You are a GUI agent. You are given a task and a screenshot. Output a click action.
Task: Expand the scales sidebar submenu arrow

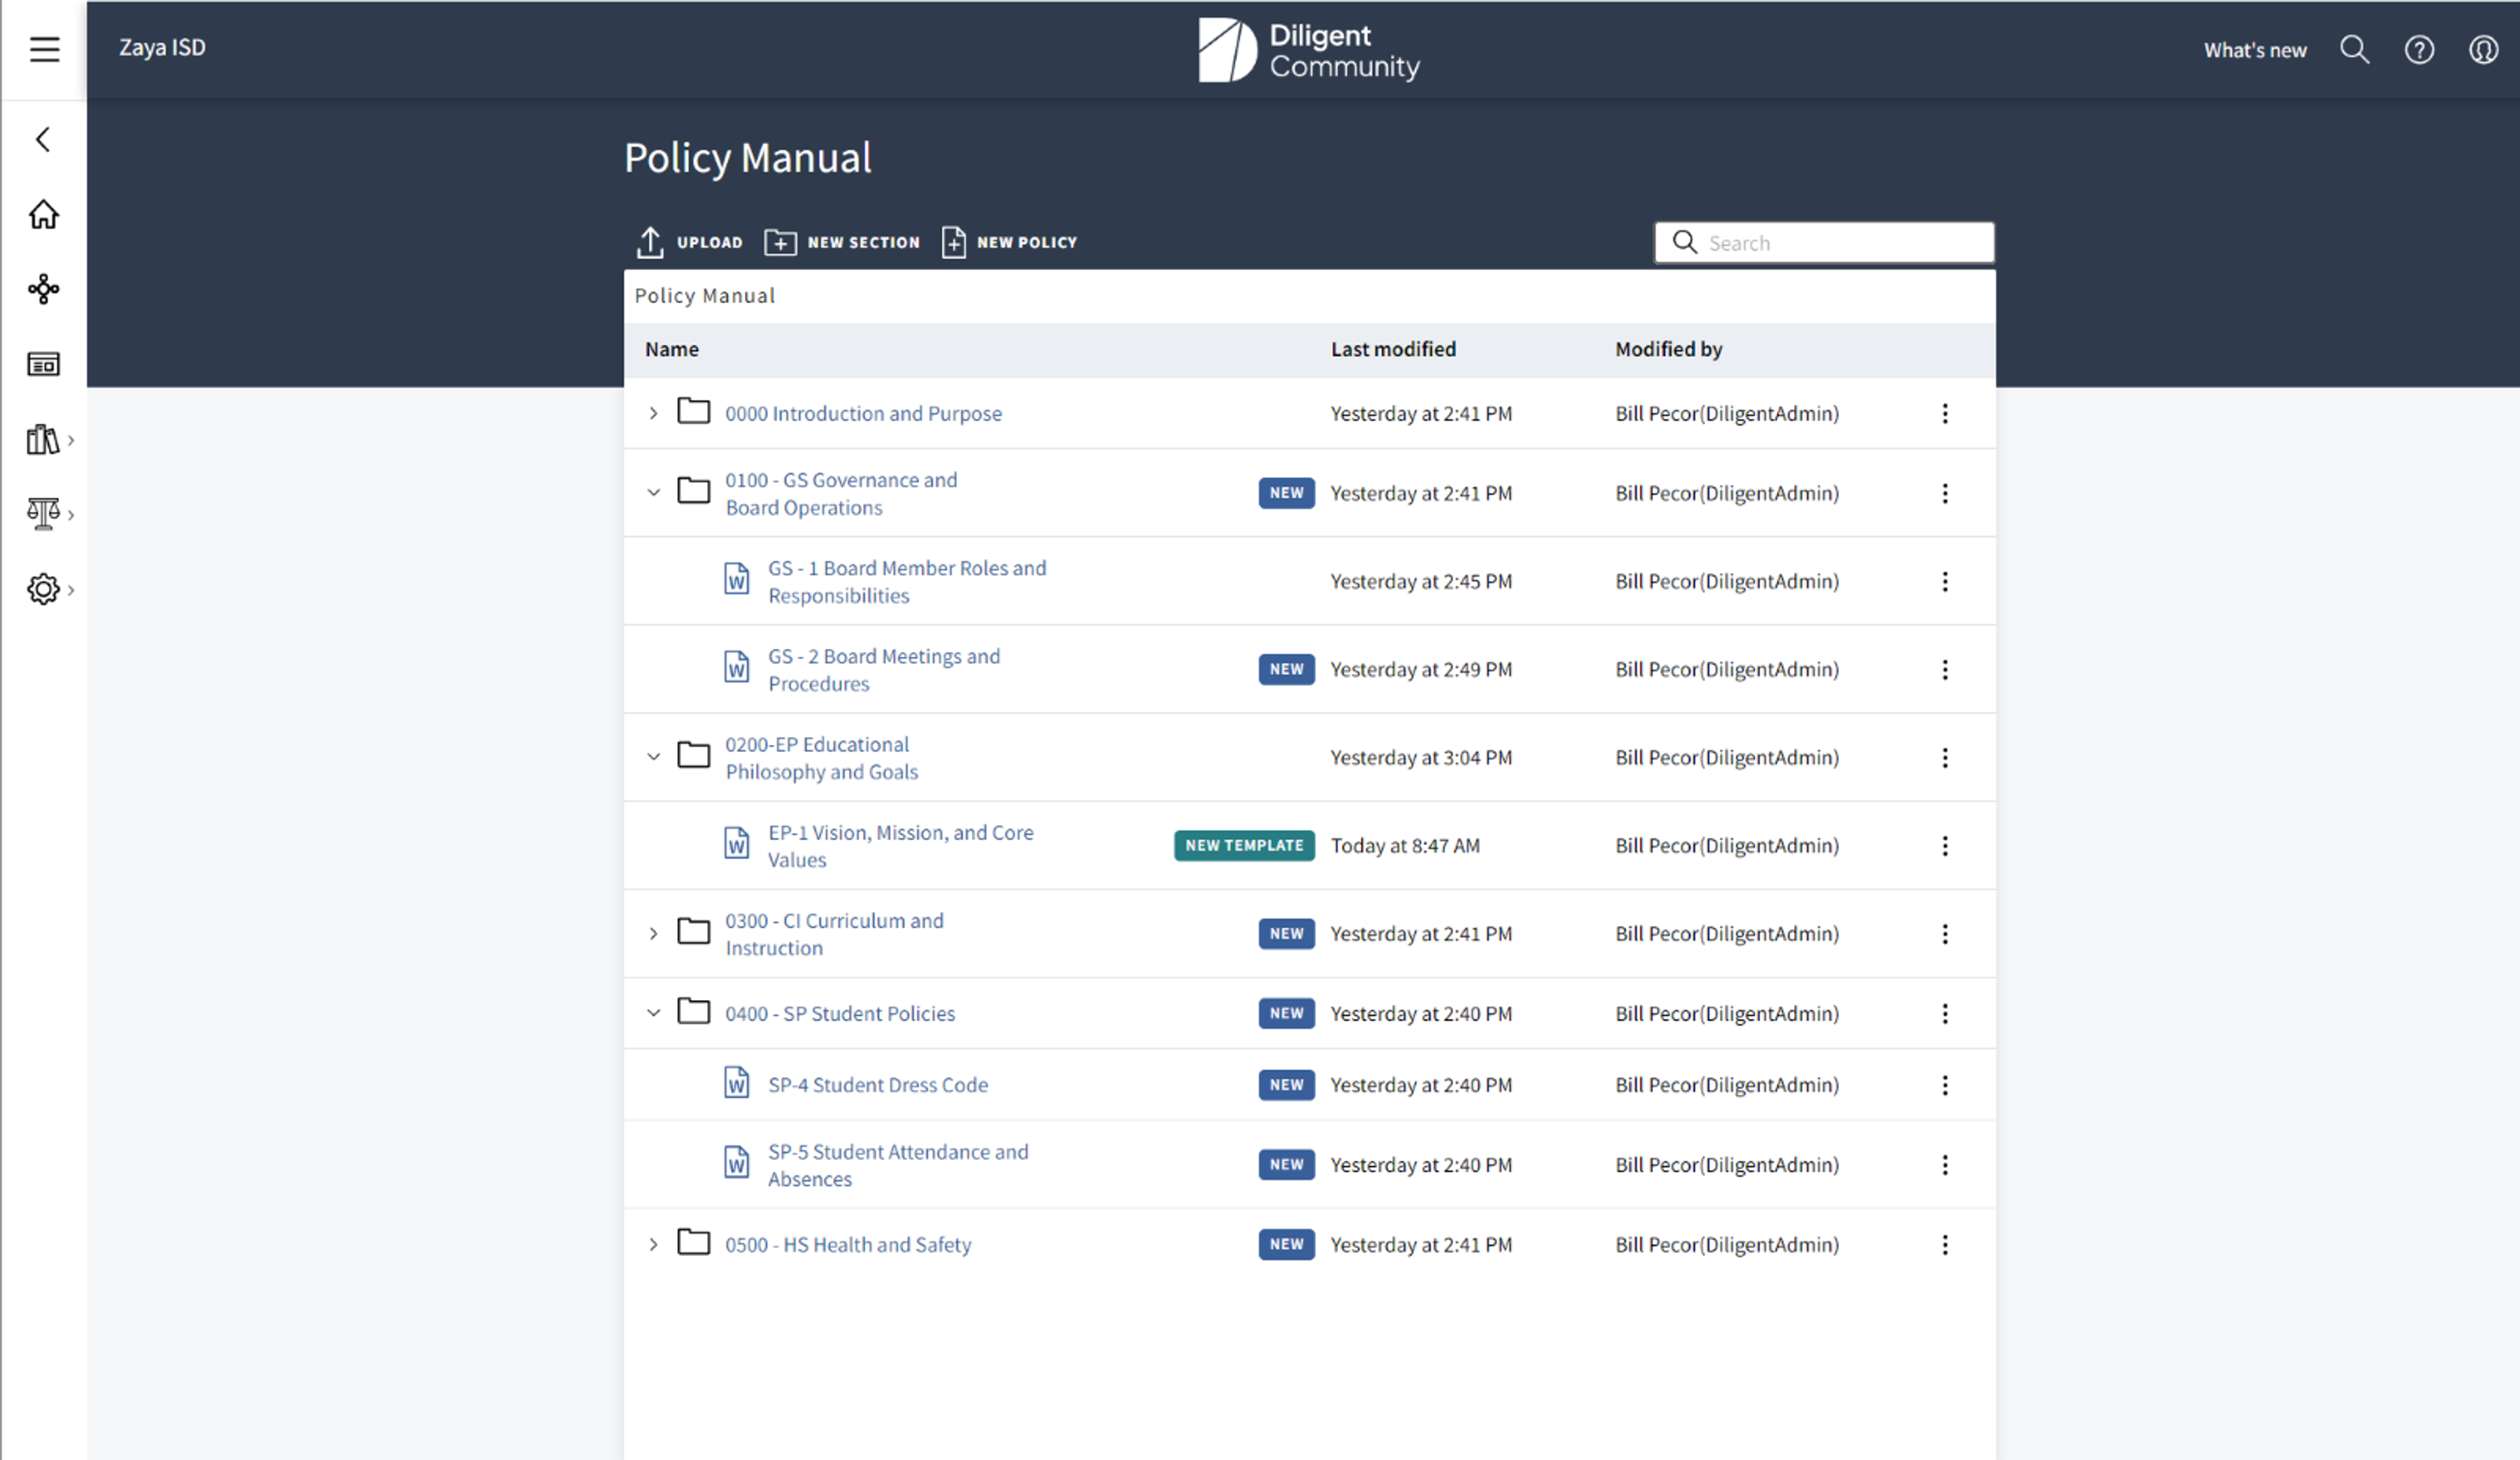coord(71,515)
